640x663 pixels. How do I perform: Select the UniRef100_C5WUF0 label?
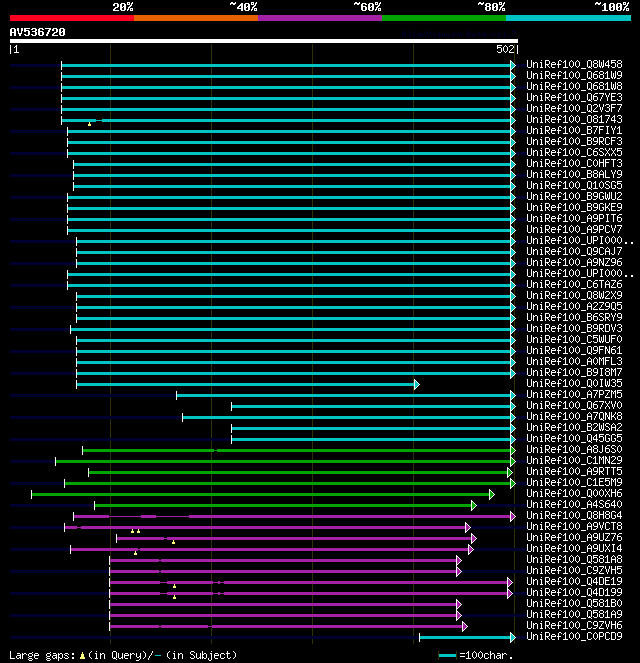574,339
